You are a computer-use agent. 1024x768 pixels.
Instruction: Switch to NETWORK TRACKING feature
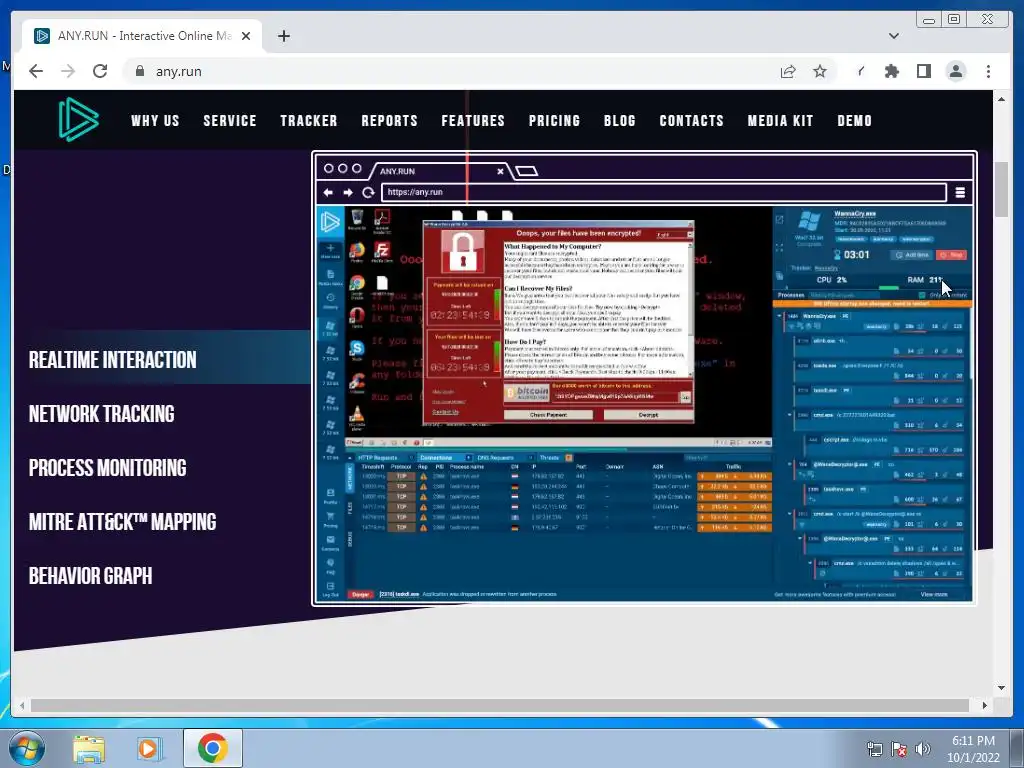(x=101, y=414)
